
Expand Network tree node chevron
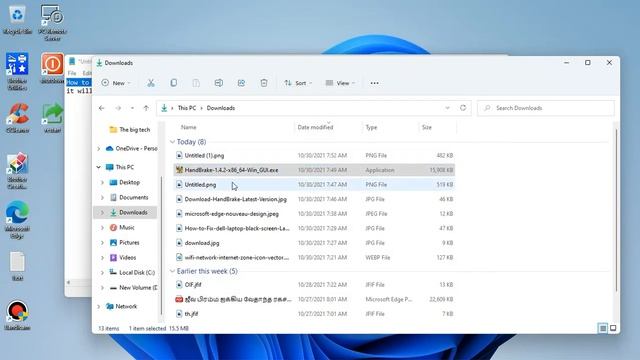click(x=98, y=307)
